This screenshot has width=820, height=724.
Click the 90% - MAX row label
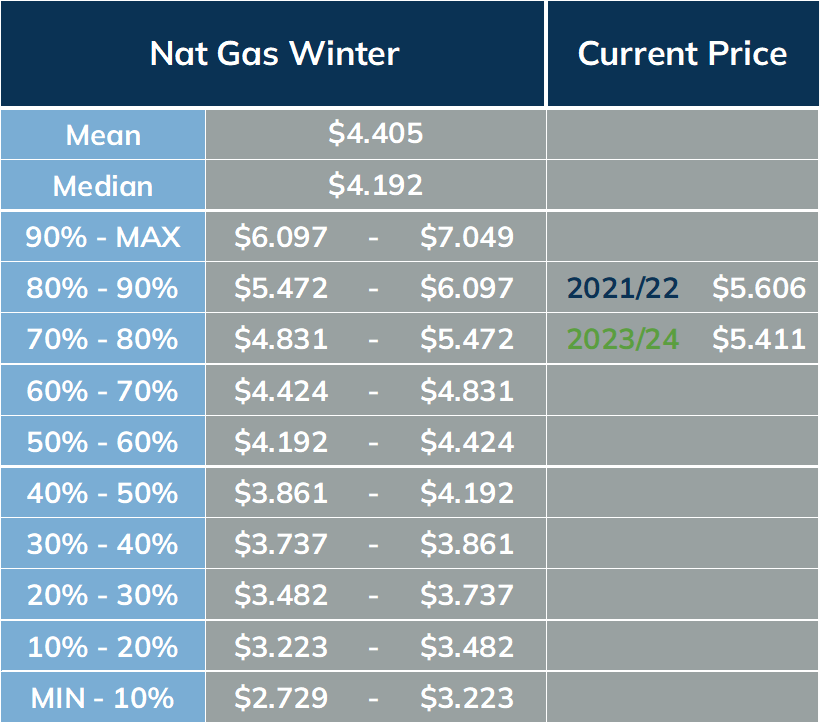tap(103, 237)
